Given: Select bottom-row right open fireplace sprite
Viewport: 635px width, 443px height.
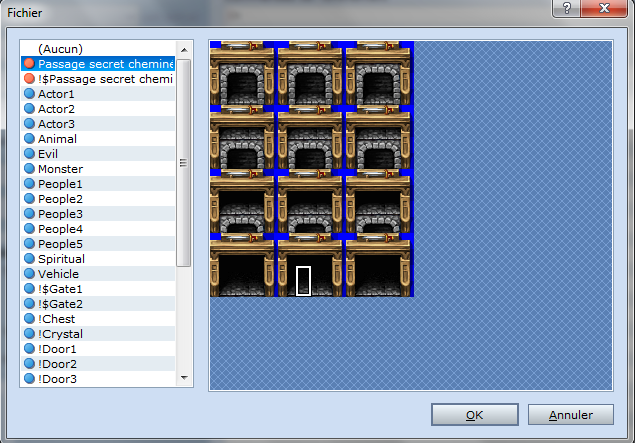Looking at the screenshot, I should point(378,265).
